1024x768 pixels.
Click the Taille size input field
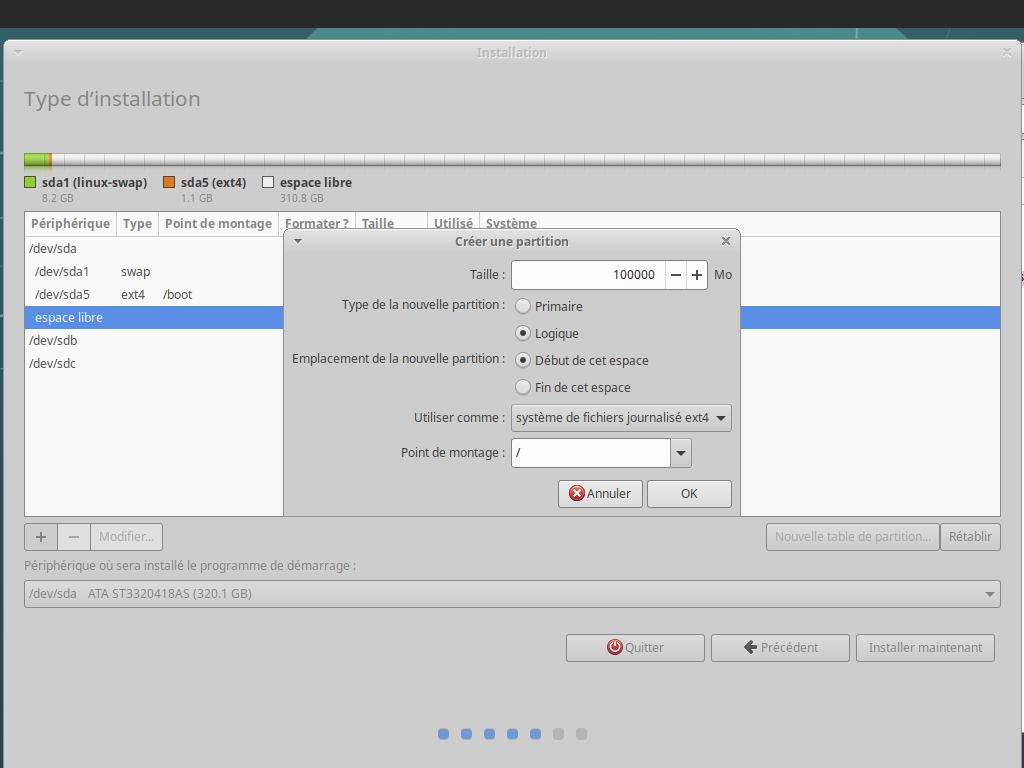point(588,275)
